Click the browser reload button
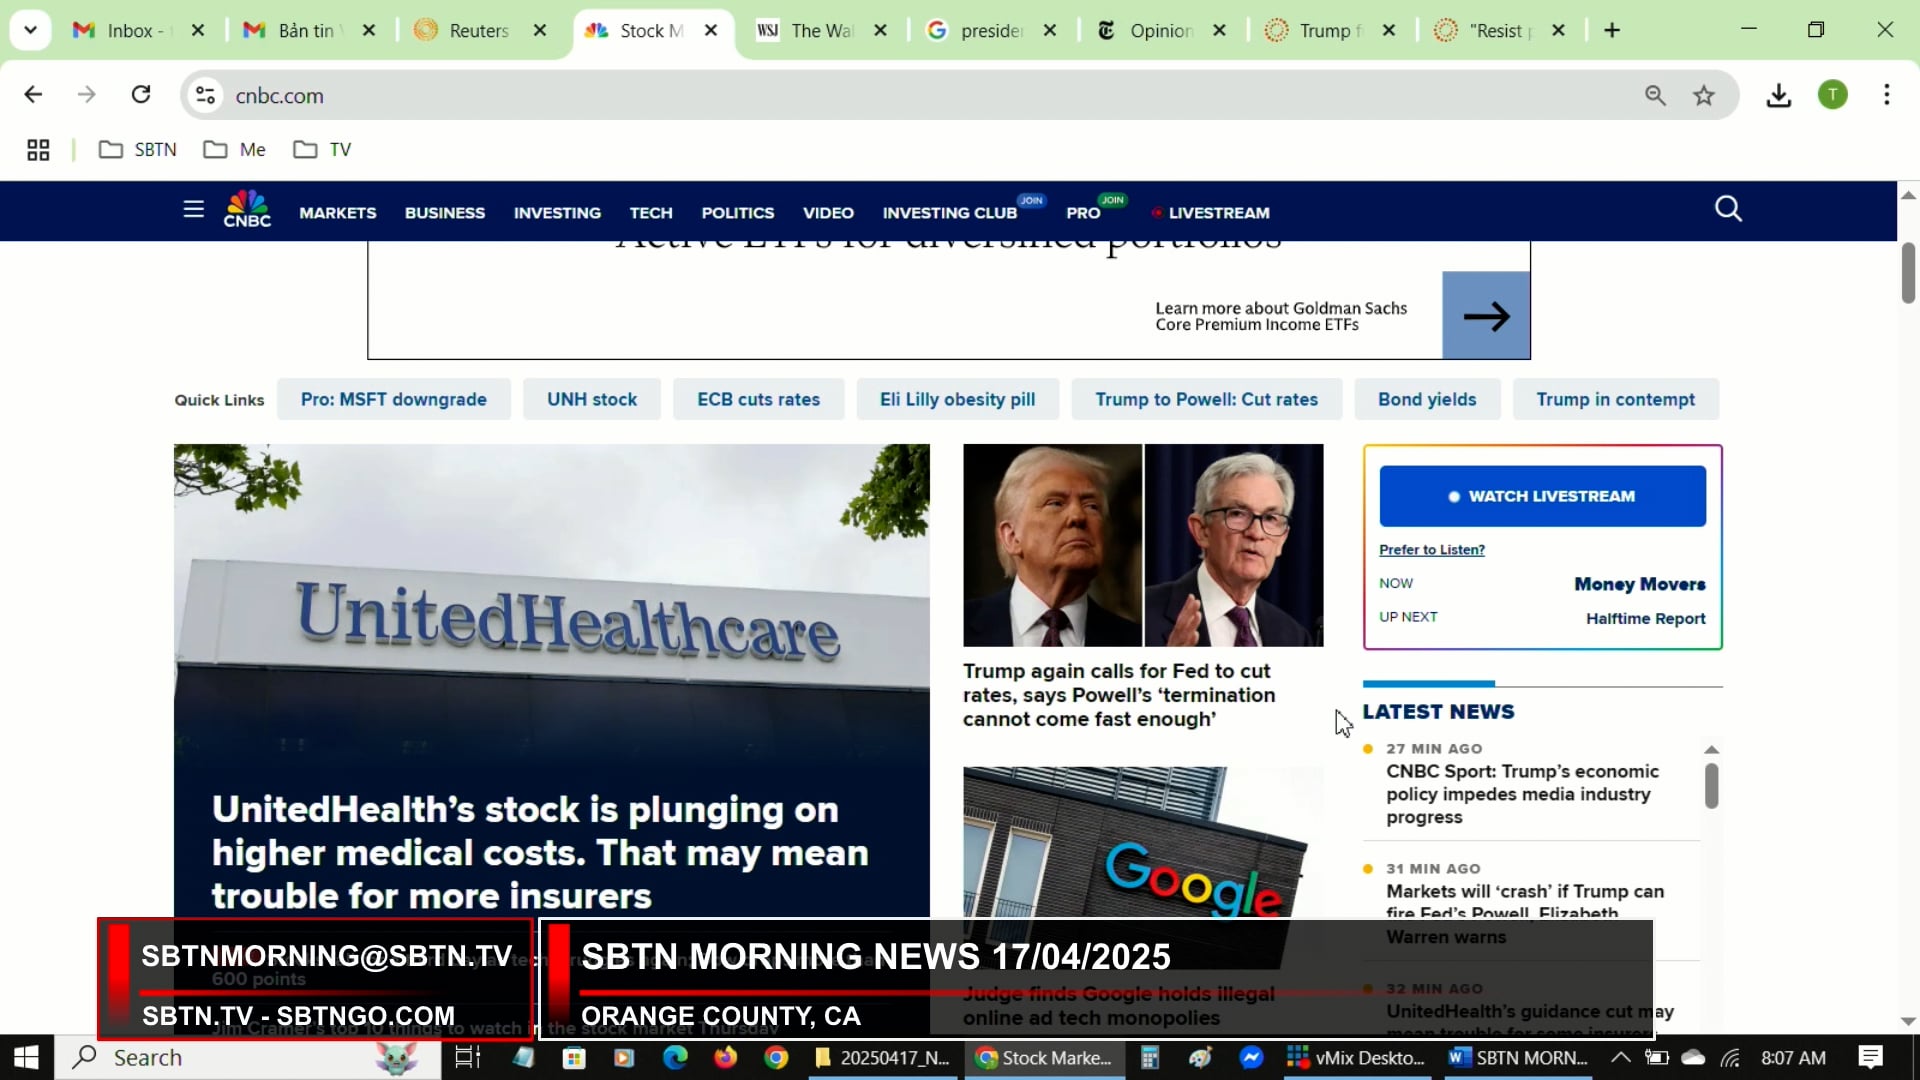Viewport: 1920px width, 1080px height. tap(141, 95)
